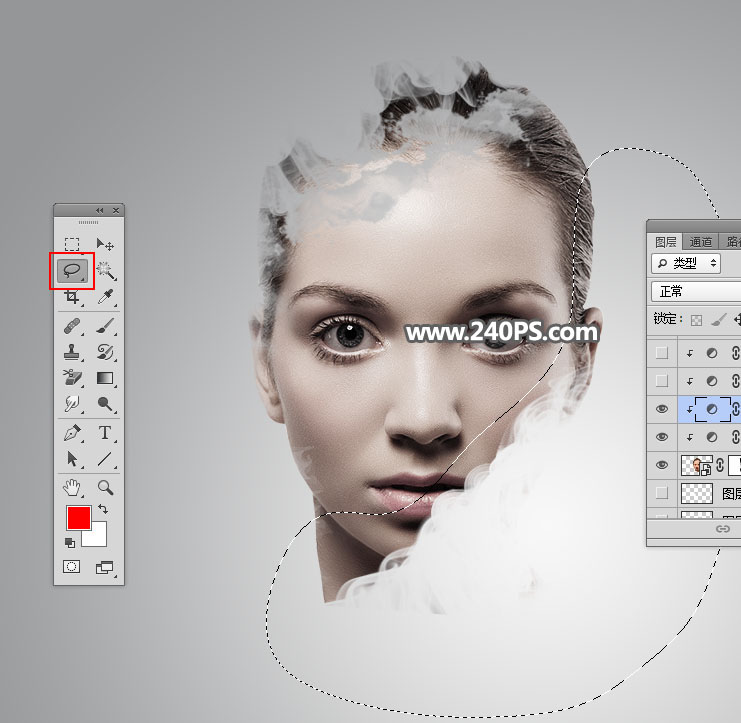Select the Lasso tool
The width and height of the screenshot is (741, 723).
(x=72, y=270)
